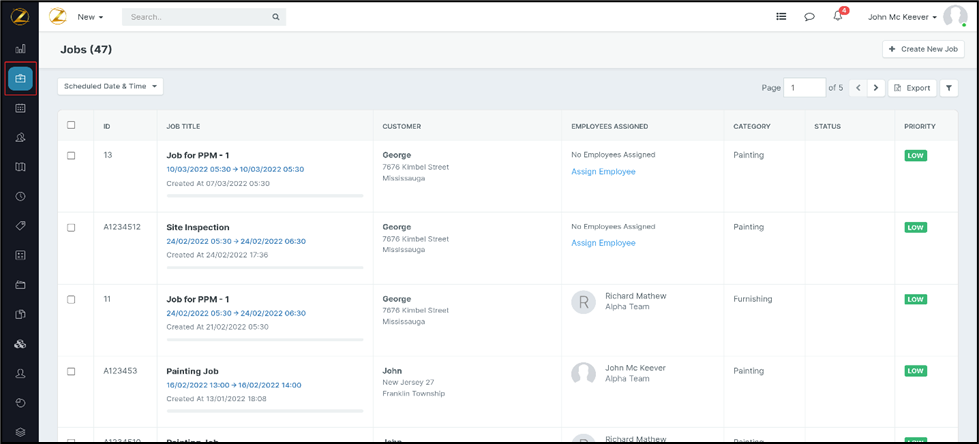Click Assign Employee link for job 13
The height and width of the screenshot is (444, 979).
603,172
